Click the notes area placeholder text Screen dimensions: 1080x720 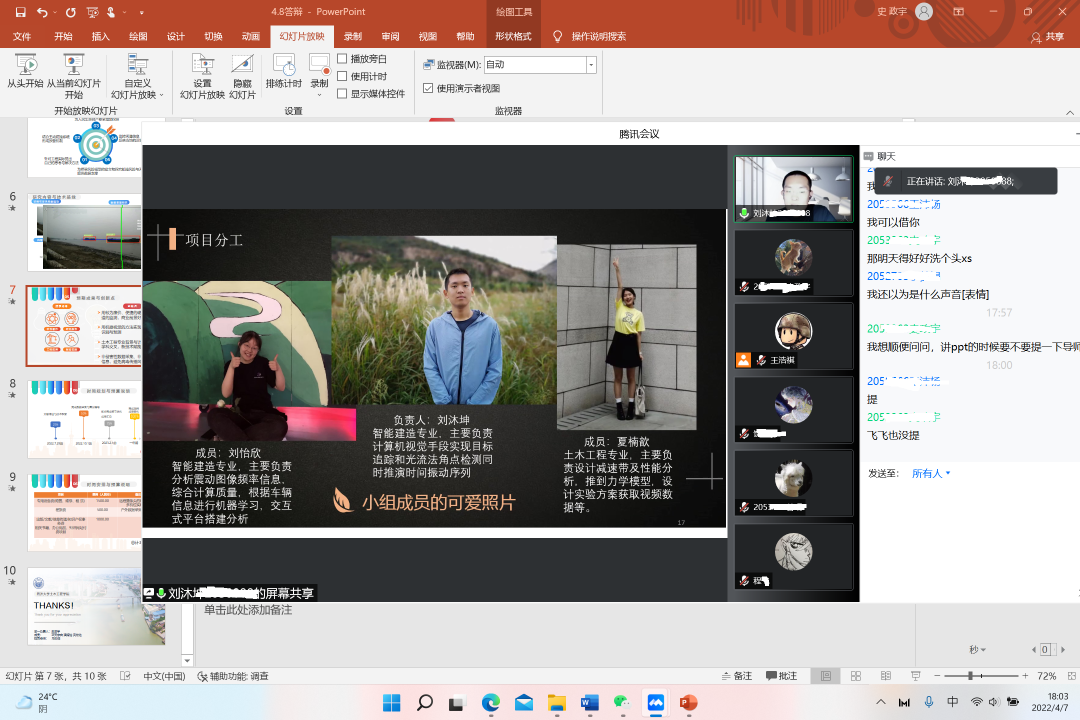click(248, 610)
